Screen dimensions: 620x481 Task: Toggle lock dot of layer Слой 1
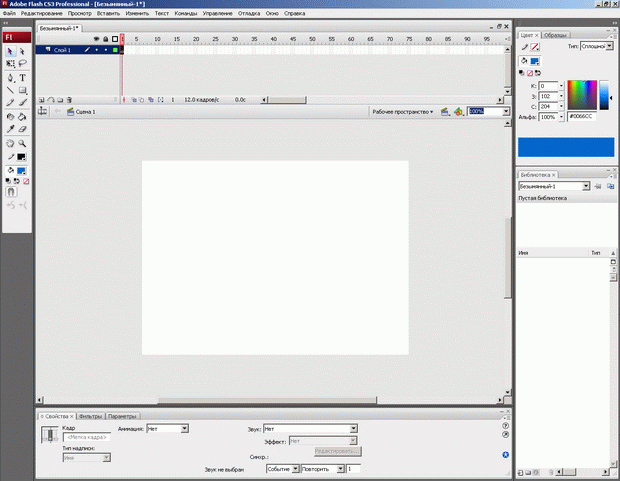105,49
